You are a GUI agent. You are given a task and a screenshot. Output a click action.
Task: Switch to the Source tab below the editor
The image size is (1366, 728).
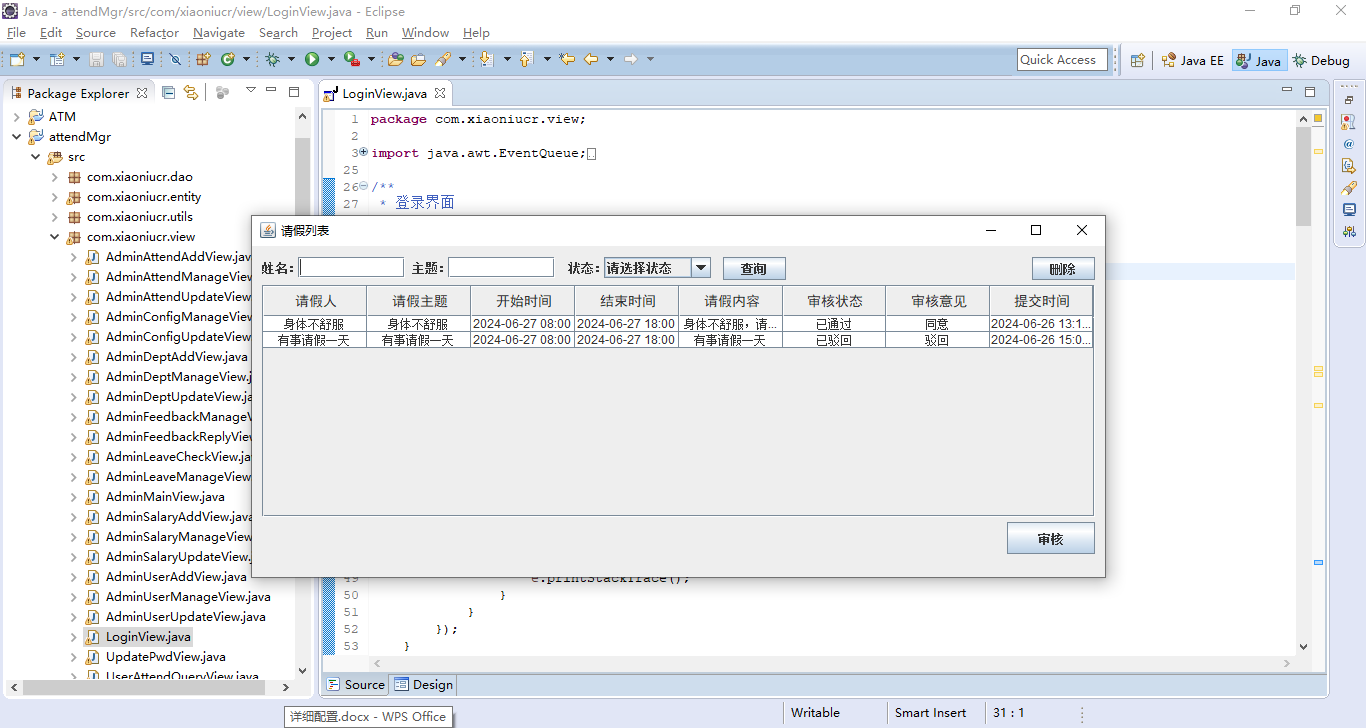click(356, 685)
